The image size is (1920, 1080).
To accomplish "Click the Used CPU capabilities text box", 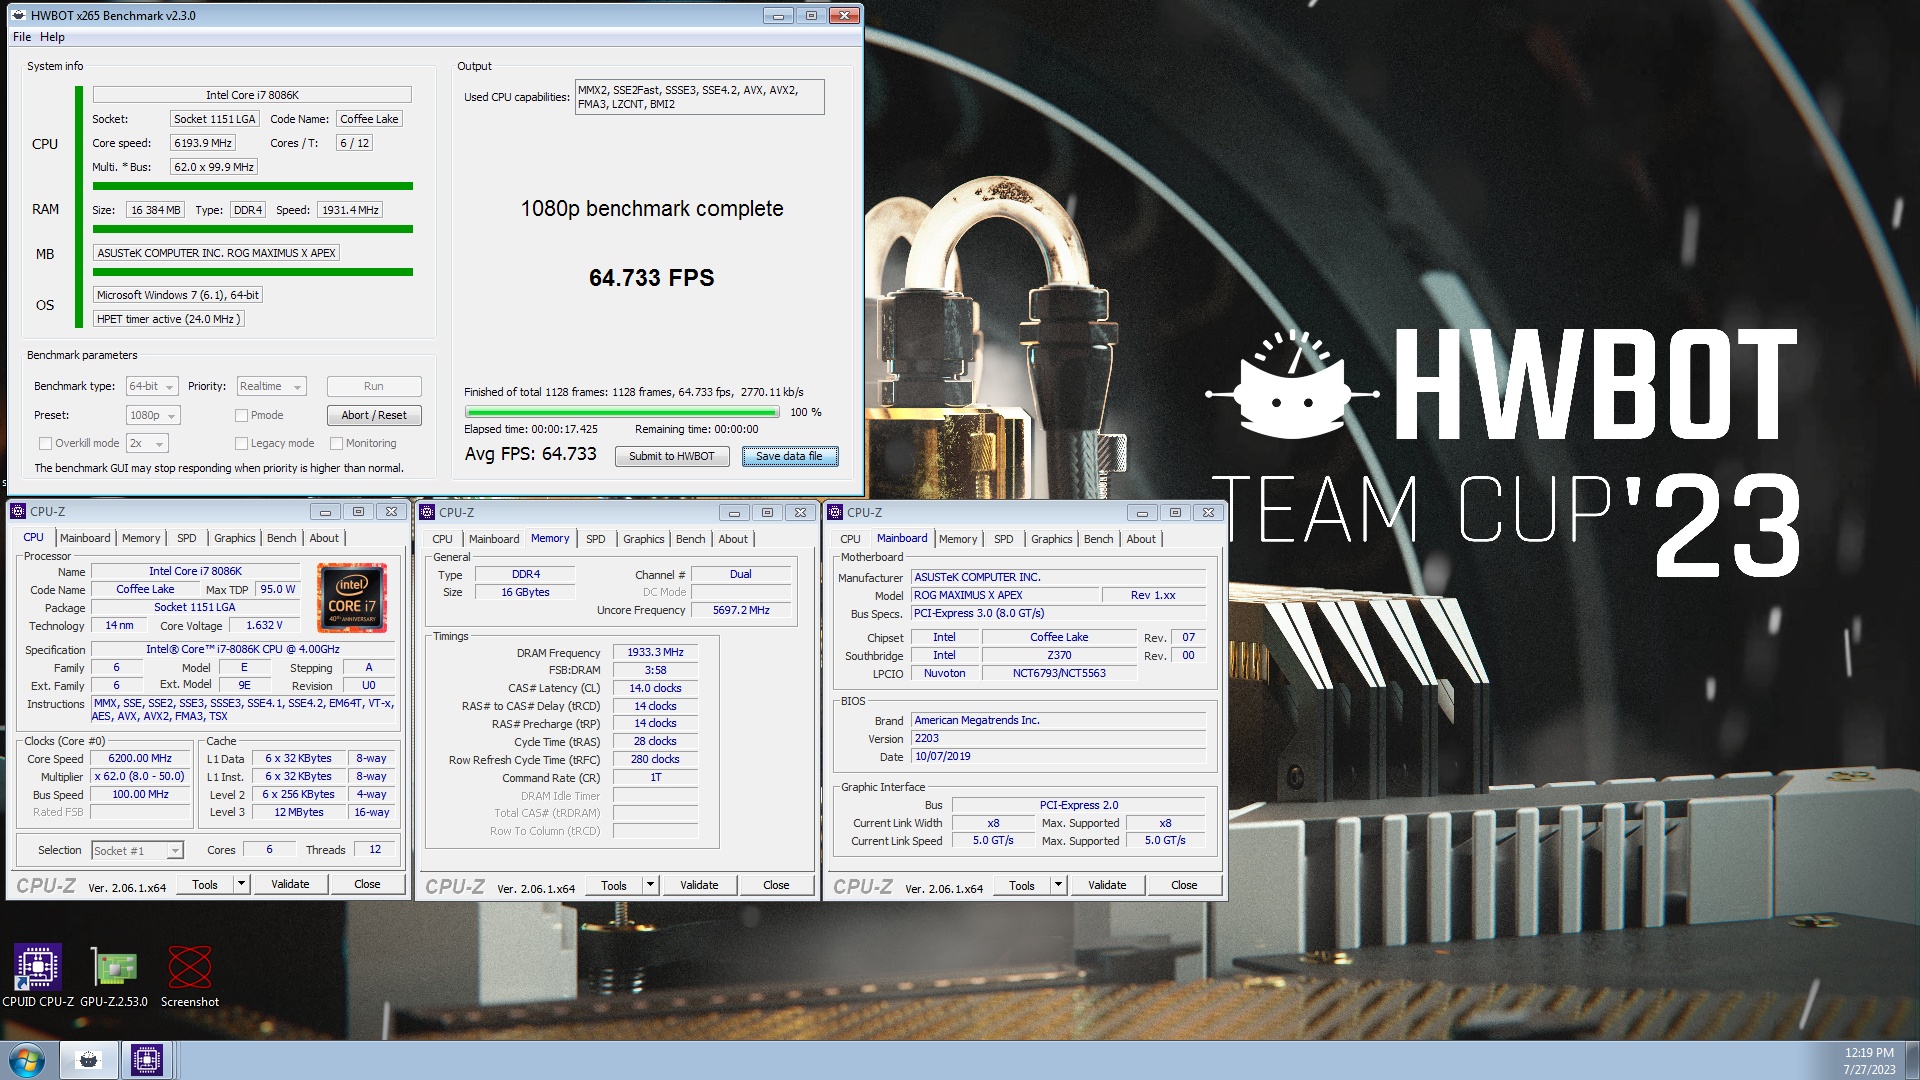I will (x=700, y=97).
